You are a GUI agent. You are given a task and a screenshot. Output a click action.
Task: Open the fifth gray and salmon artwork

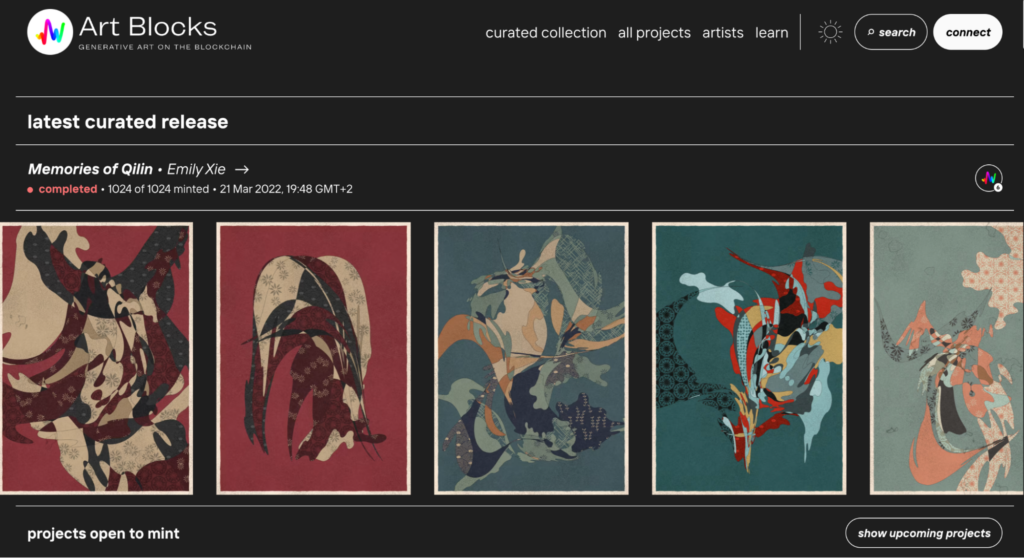947,358
